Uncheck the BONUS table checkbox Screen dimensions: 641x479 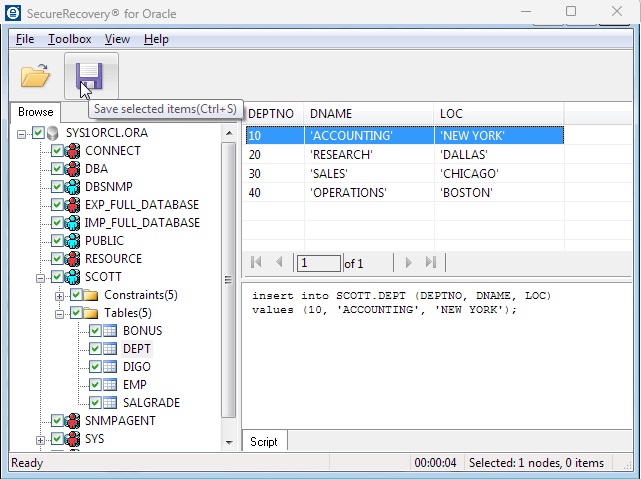pyautogui.click(x=95, y=331)
